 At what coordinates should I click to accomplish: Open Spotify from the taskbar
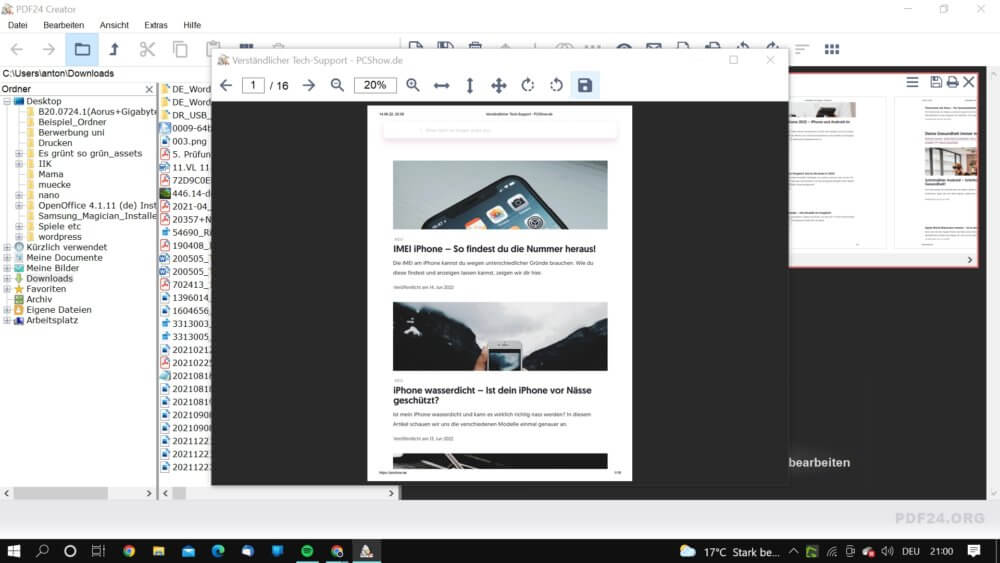307,551
